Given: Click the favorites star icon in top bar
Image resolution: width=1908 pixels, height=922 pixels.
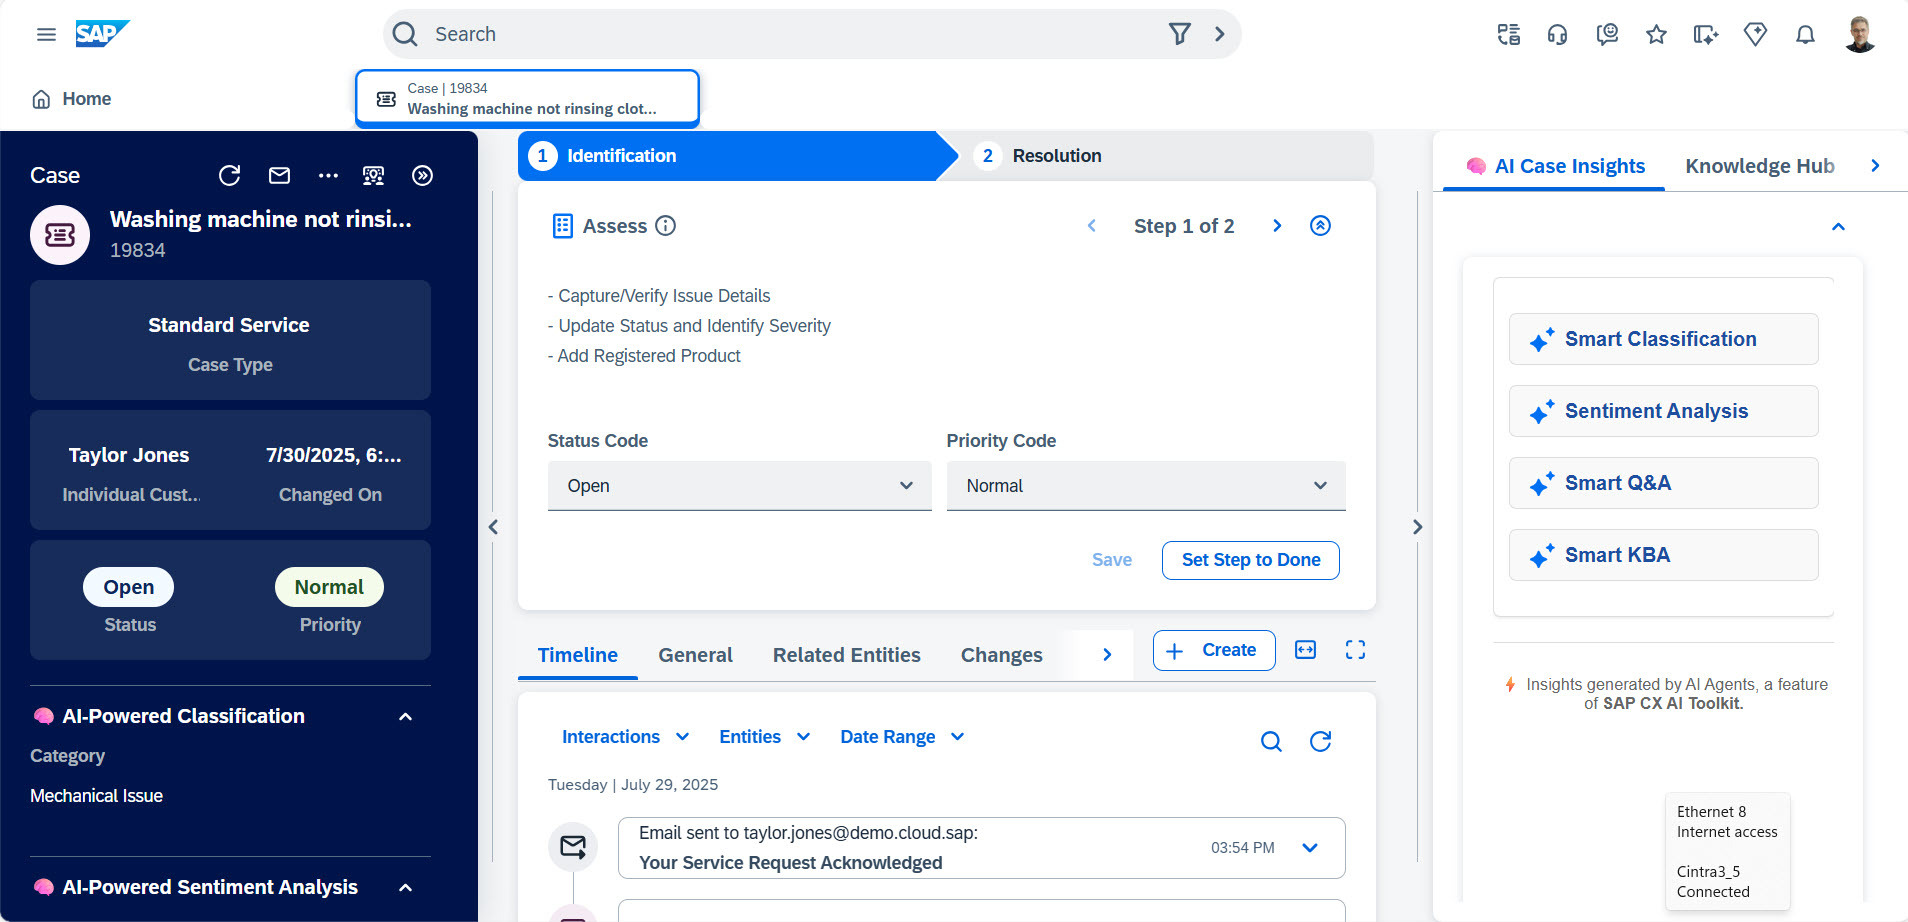Looking at the screenshot, I should point(1656,35).
